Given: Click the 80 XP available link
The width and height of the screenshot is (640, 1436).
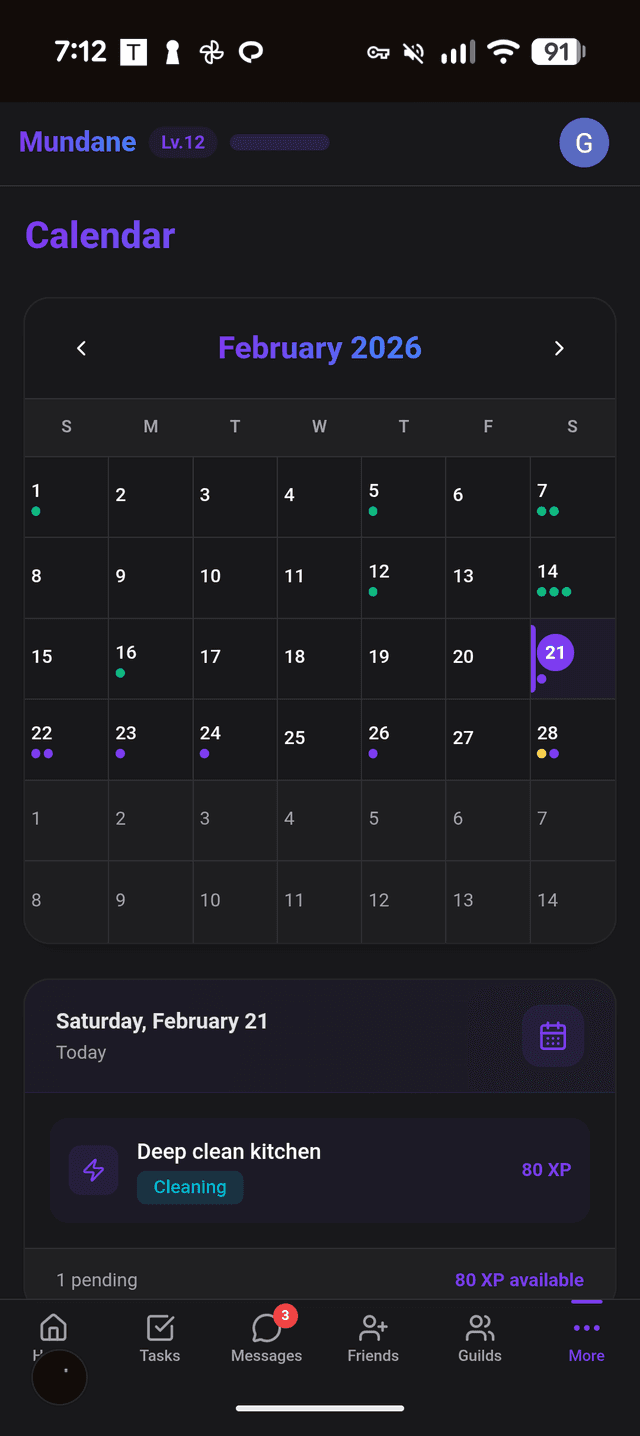Looking at the screenshot, I should point(519,1279).
